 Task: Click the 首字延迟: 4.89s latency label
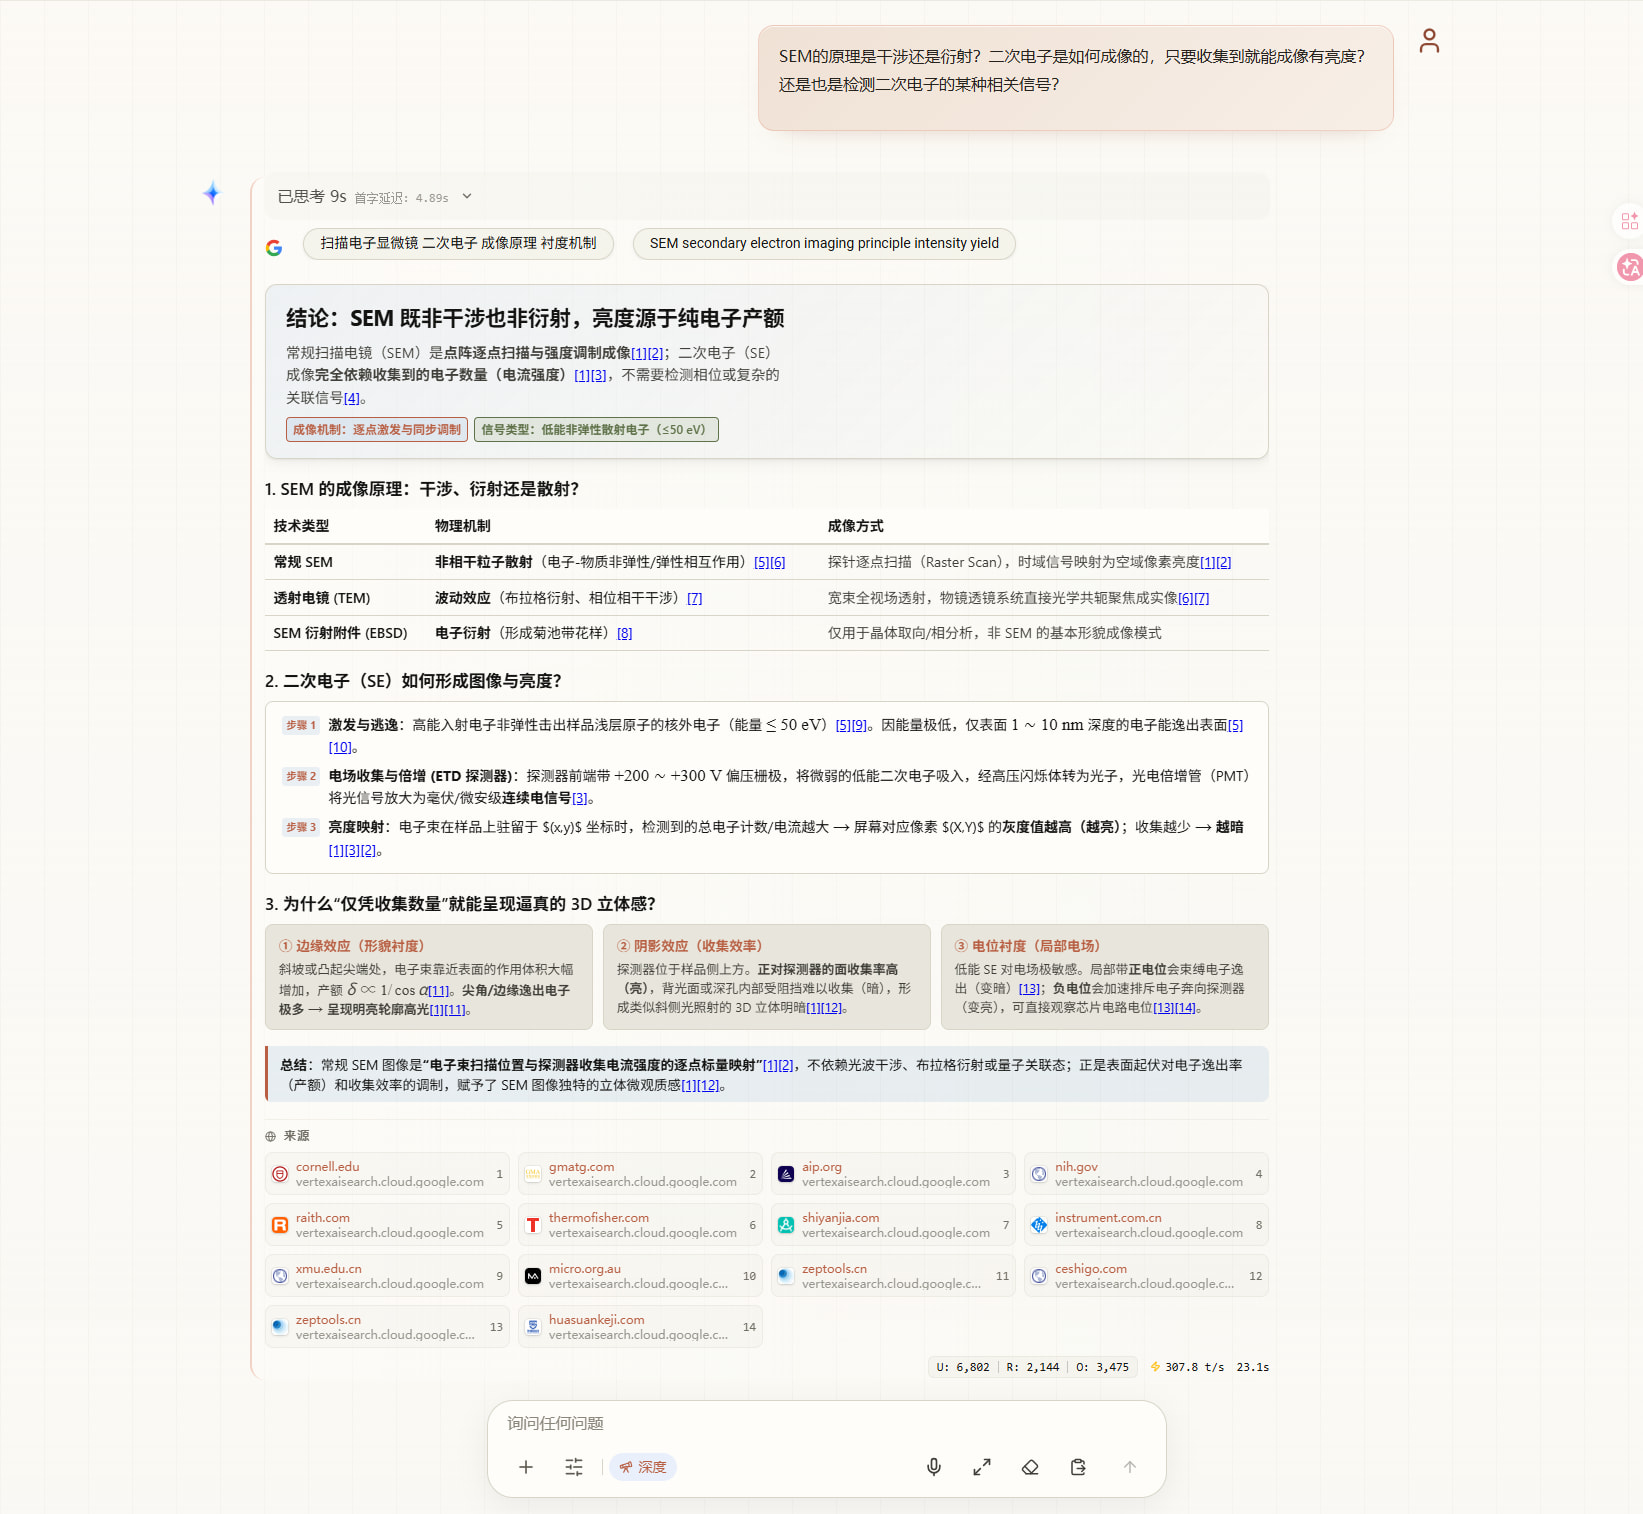(402, 198)
